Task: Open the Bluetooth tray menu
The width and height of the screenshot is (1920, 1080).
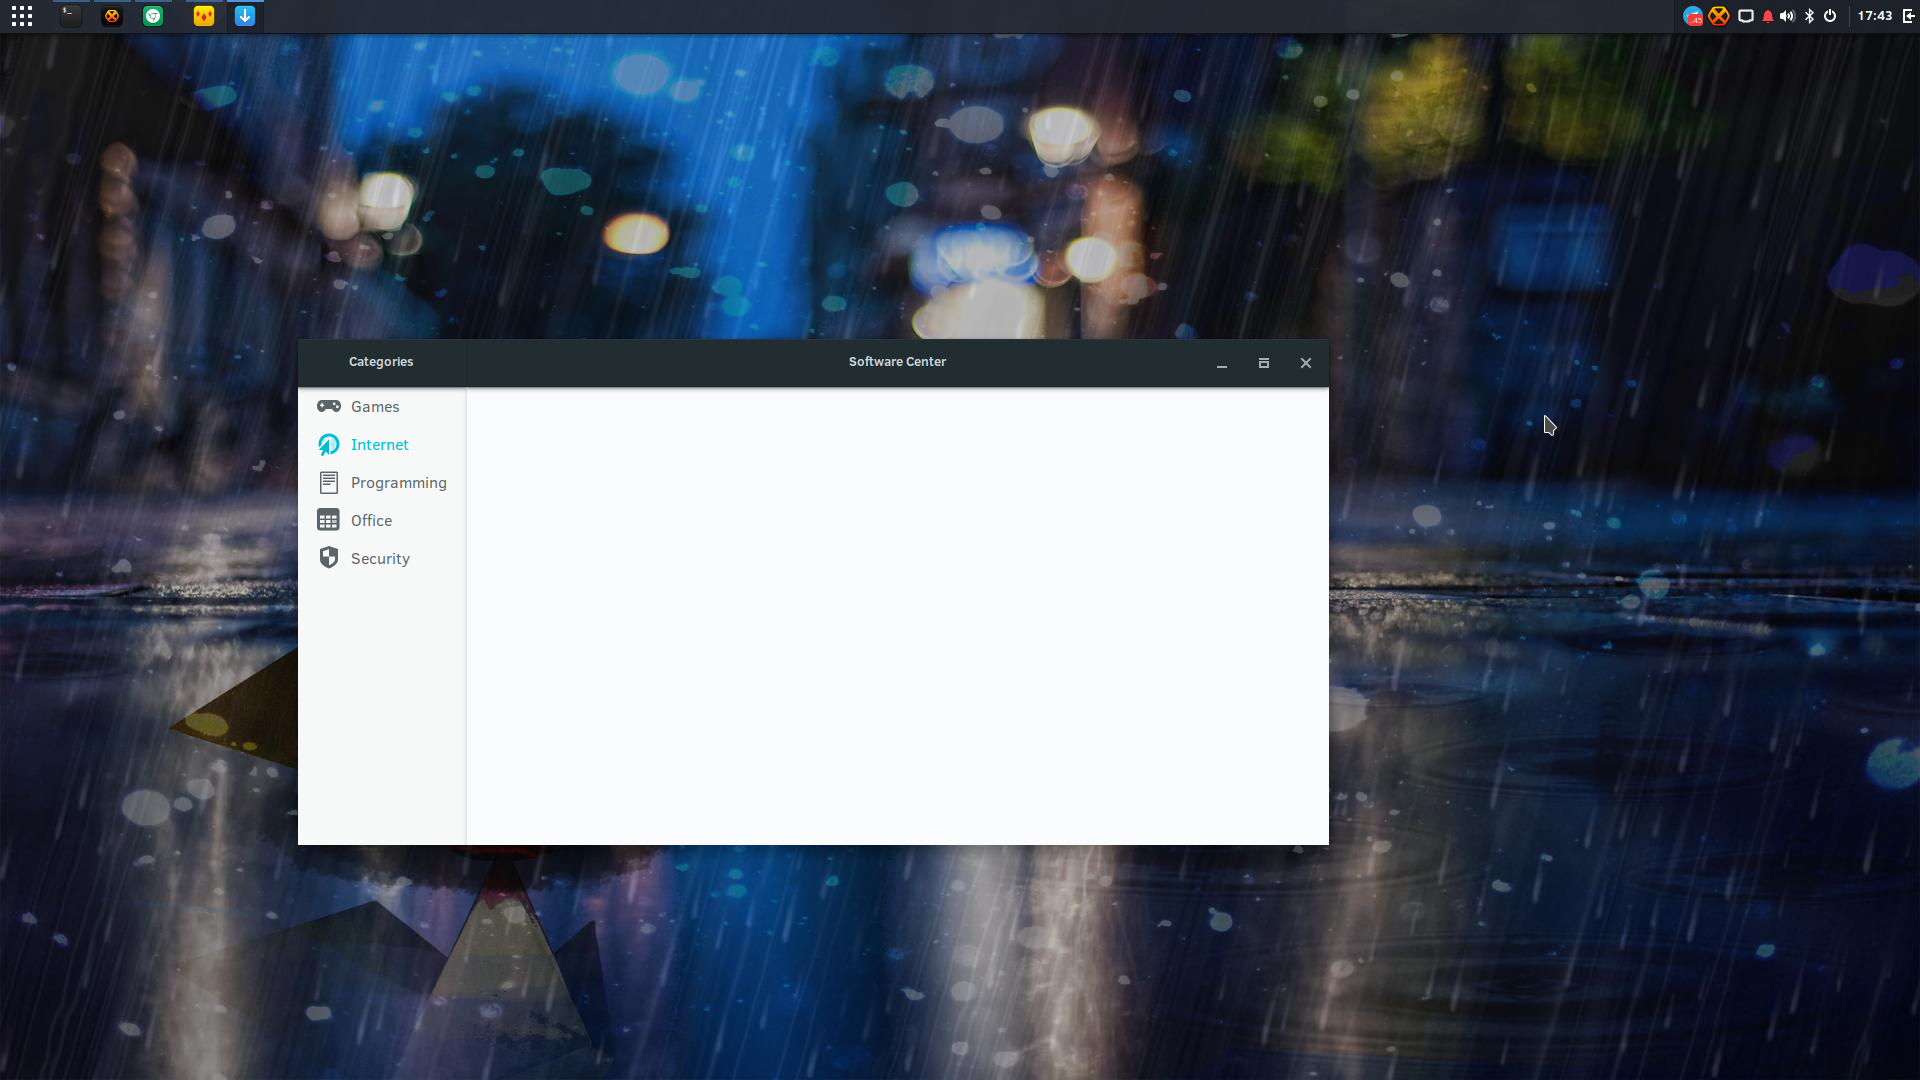Action: pyautogui.click(x=1809, y=16)
